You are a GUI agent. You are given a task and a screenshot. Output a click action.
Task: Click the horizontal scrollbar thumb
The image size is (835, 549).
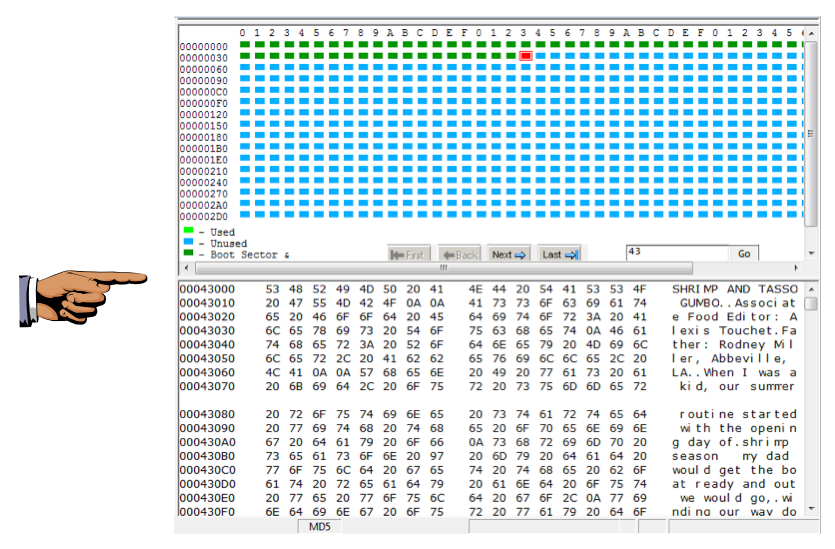point(444,268)
